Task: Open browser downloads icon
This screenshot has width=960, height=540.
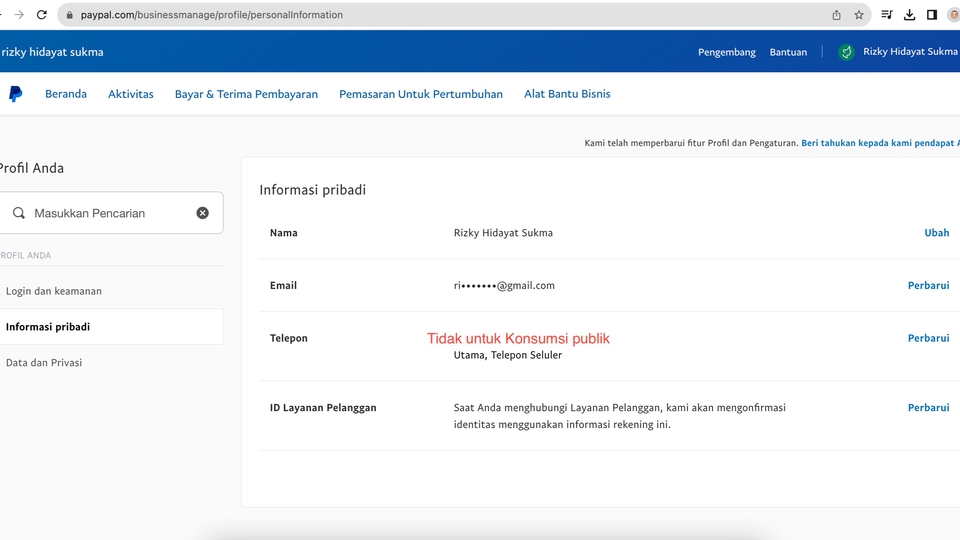Action: click(909, 15)
